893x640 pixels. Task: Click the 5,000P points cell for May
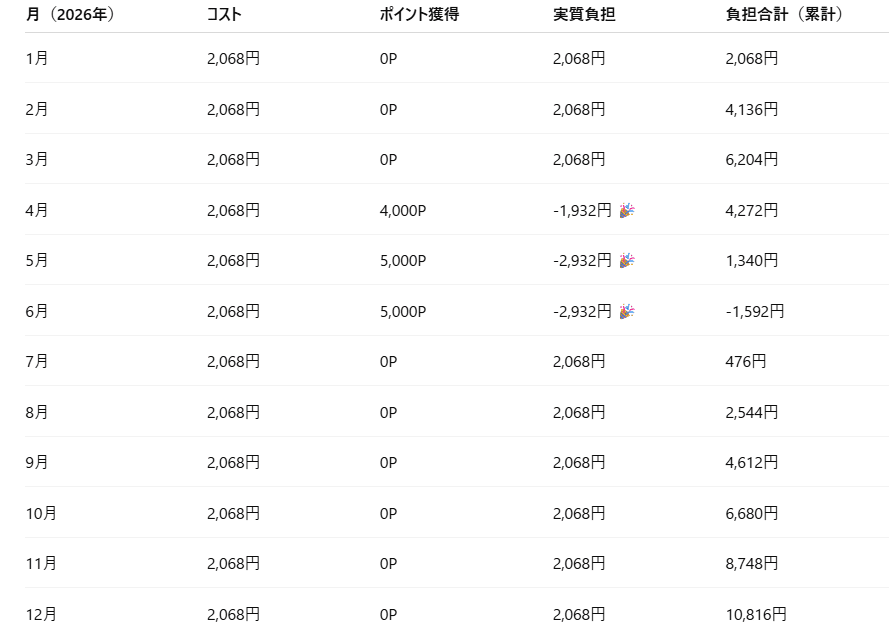click(403, 260)
